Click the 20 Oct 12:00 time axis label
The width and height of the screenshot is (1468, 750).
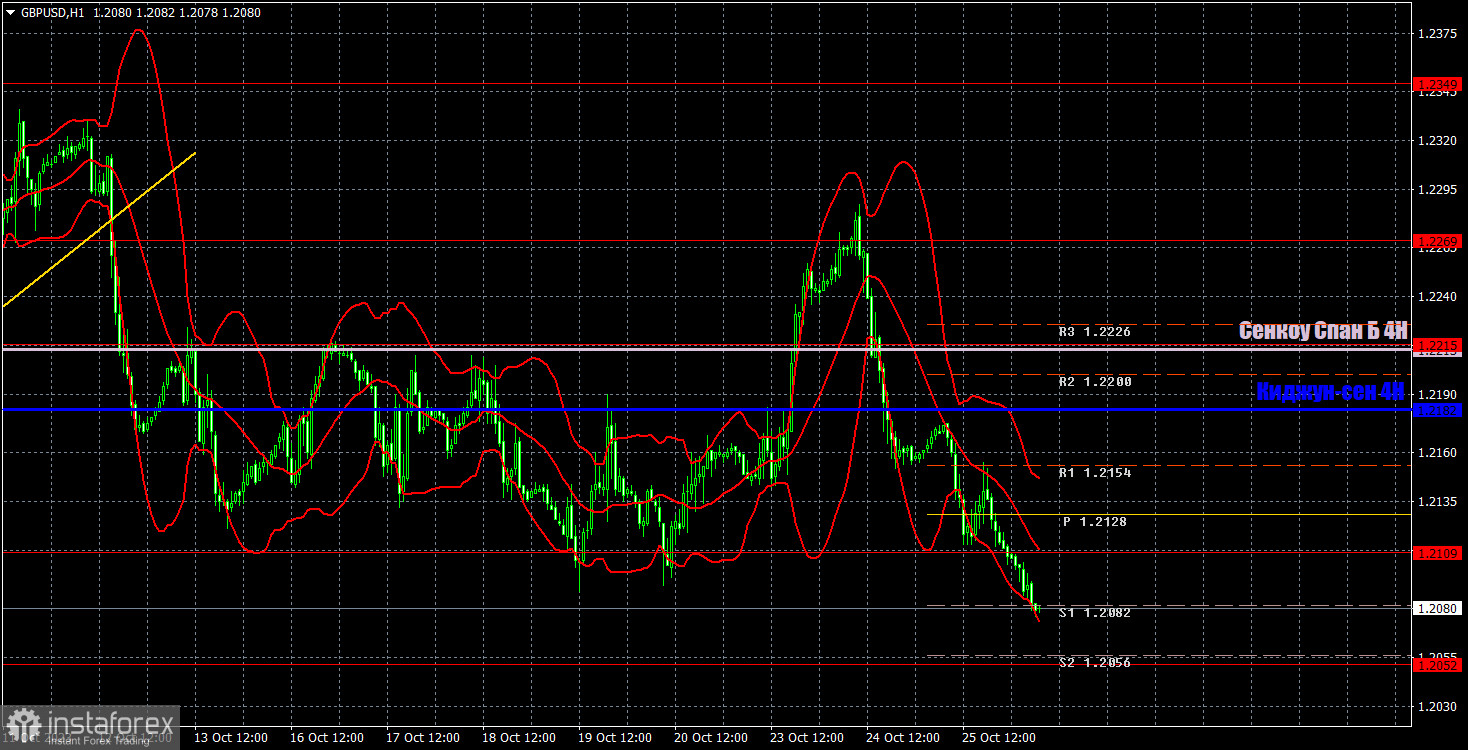click(711, 738)
